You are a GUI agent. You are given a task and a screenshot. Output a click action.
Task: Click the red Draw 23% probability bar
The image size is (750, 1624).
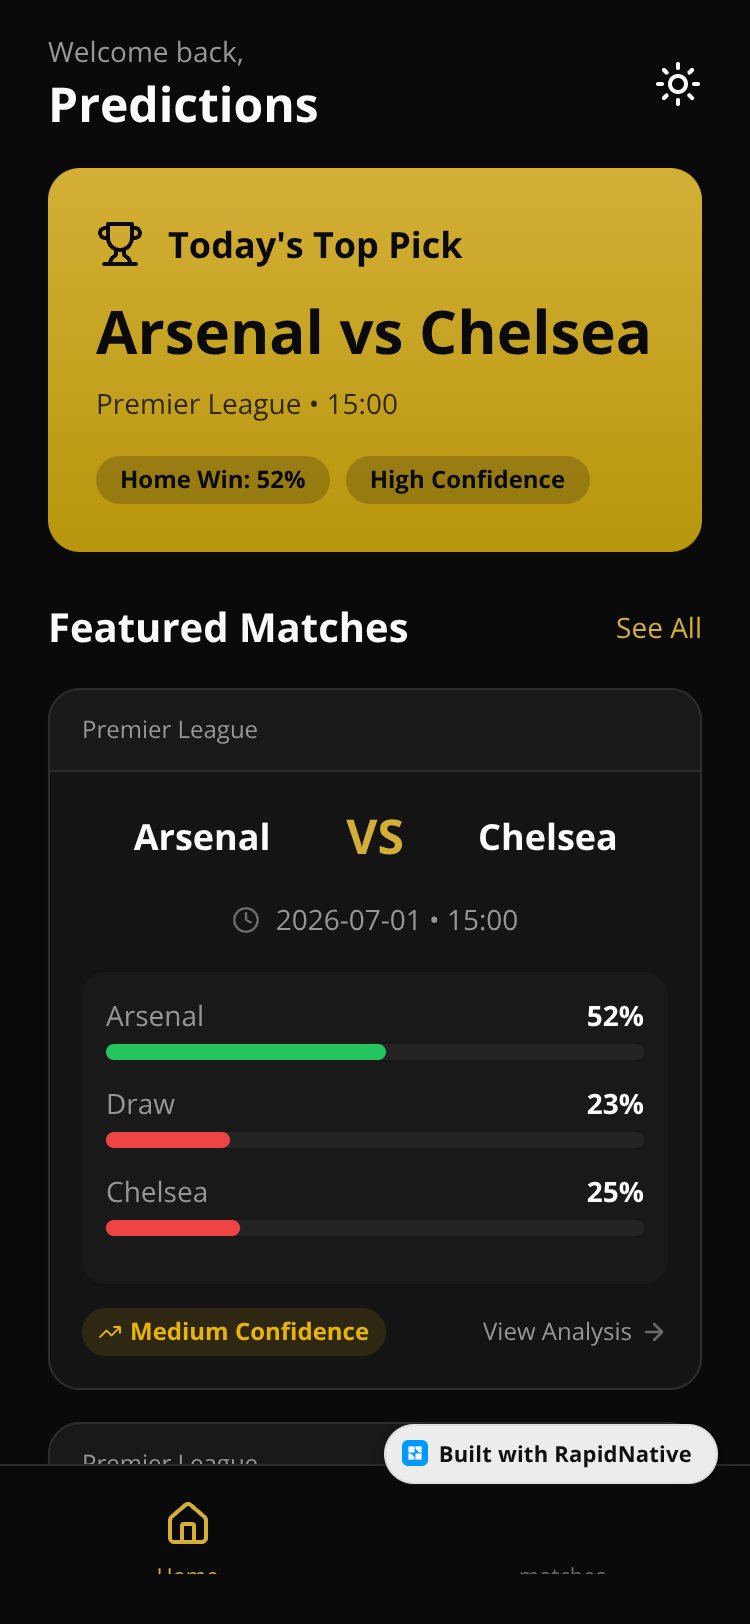click(x=168, y=1140)
